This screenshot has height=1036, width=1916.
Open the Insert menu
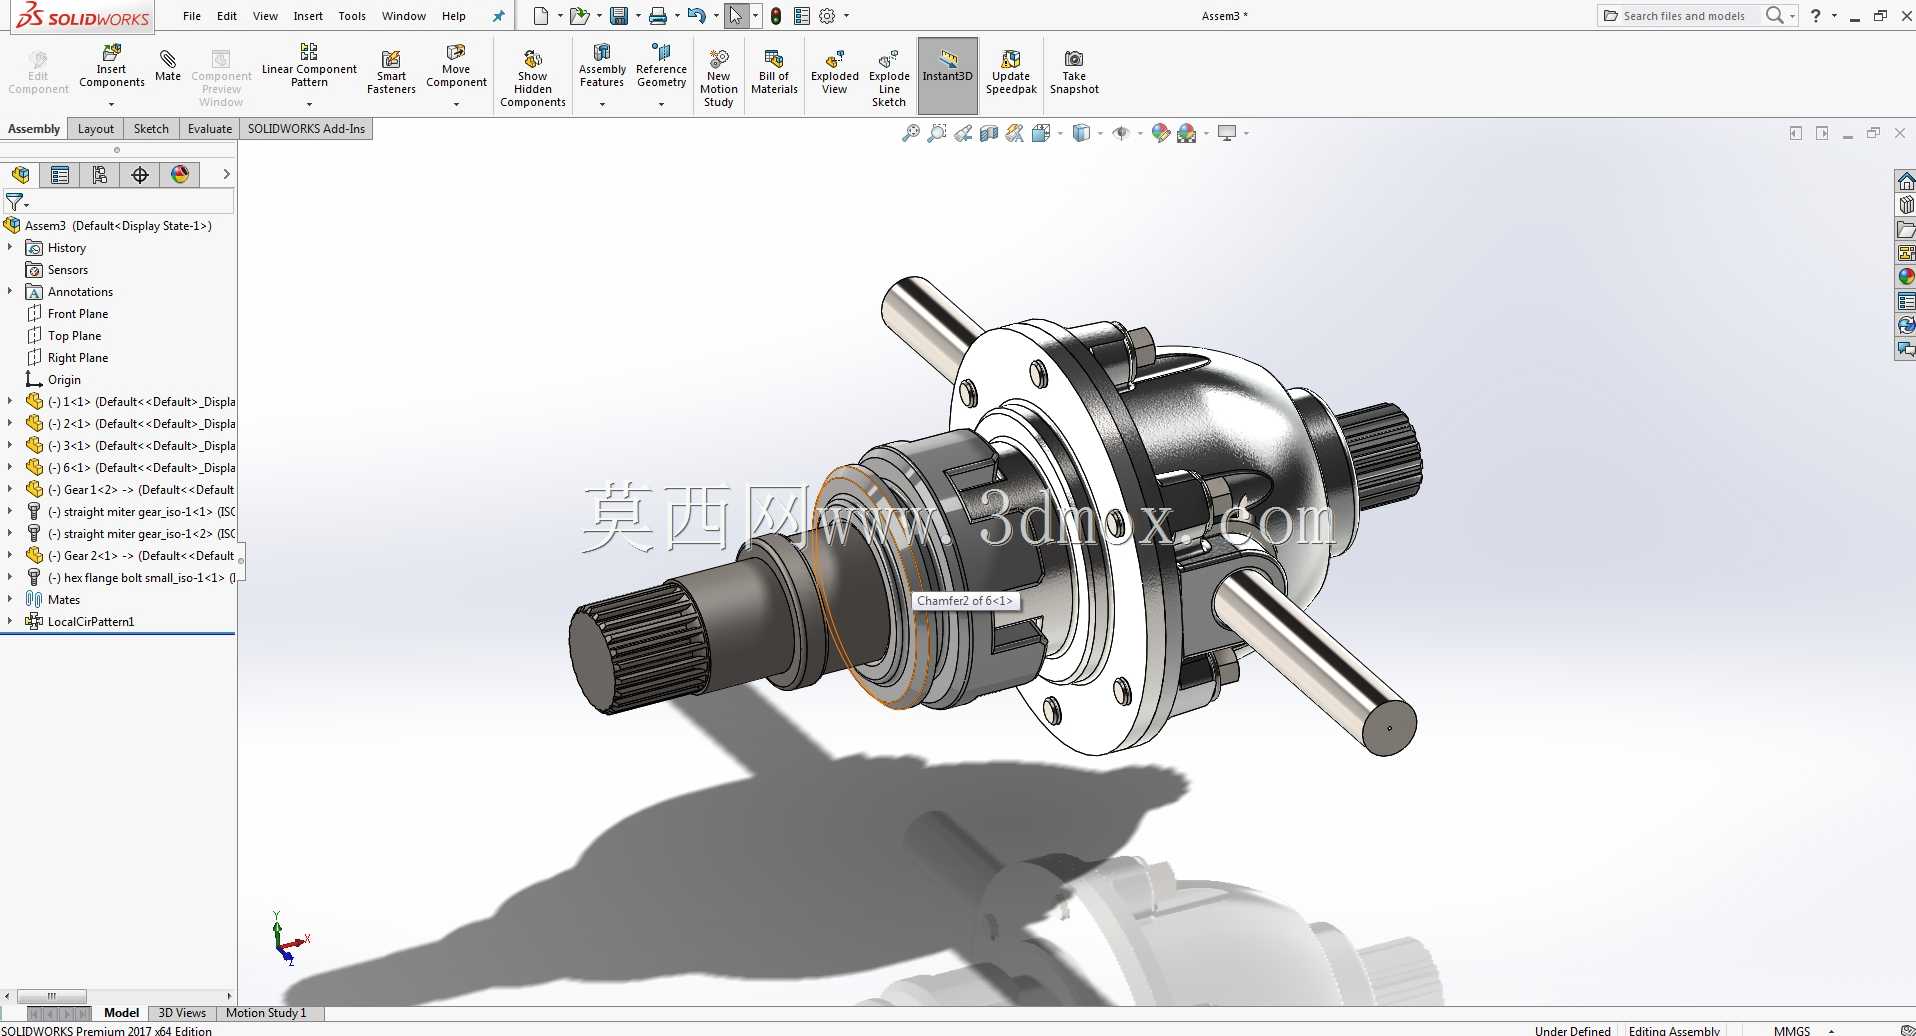pyautogui.click(x=308, y=16)
